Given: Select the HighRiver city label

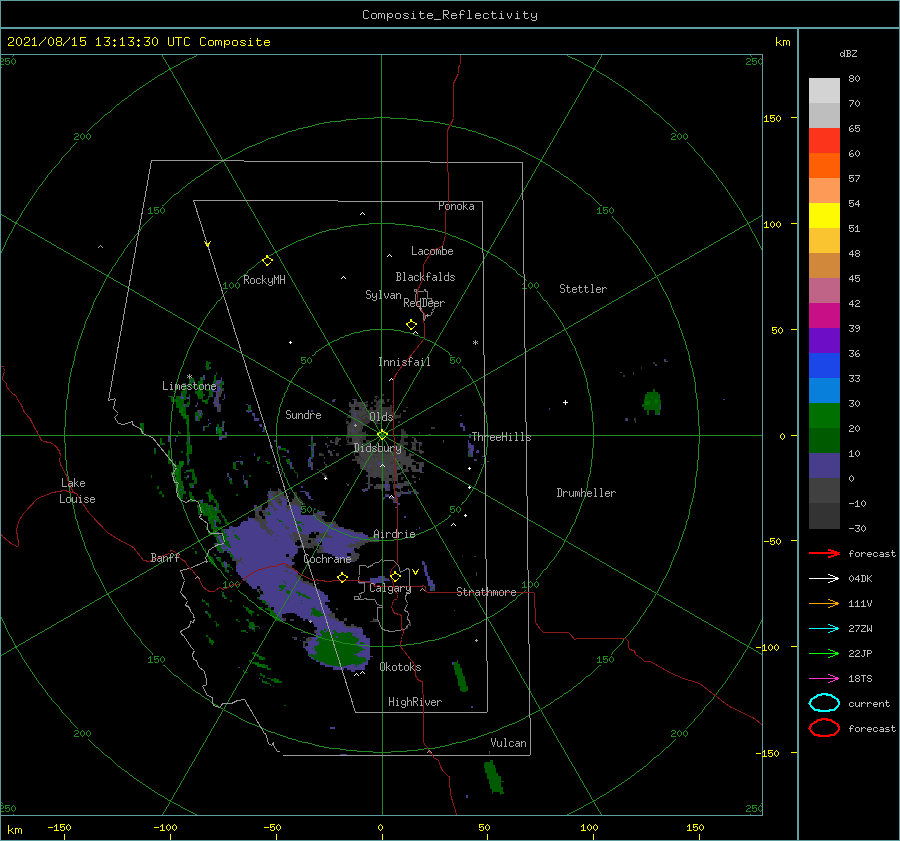Looking at the screenshot, I should (415, 702).
